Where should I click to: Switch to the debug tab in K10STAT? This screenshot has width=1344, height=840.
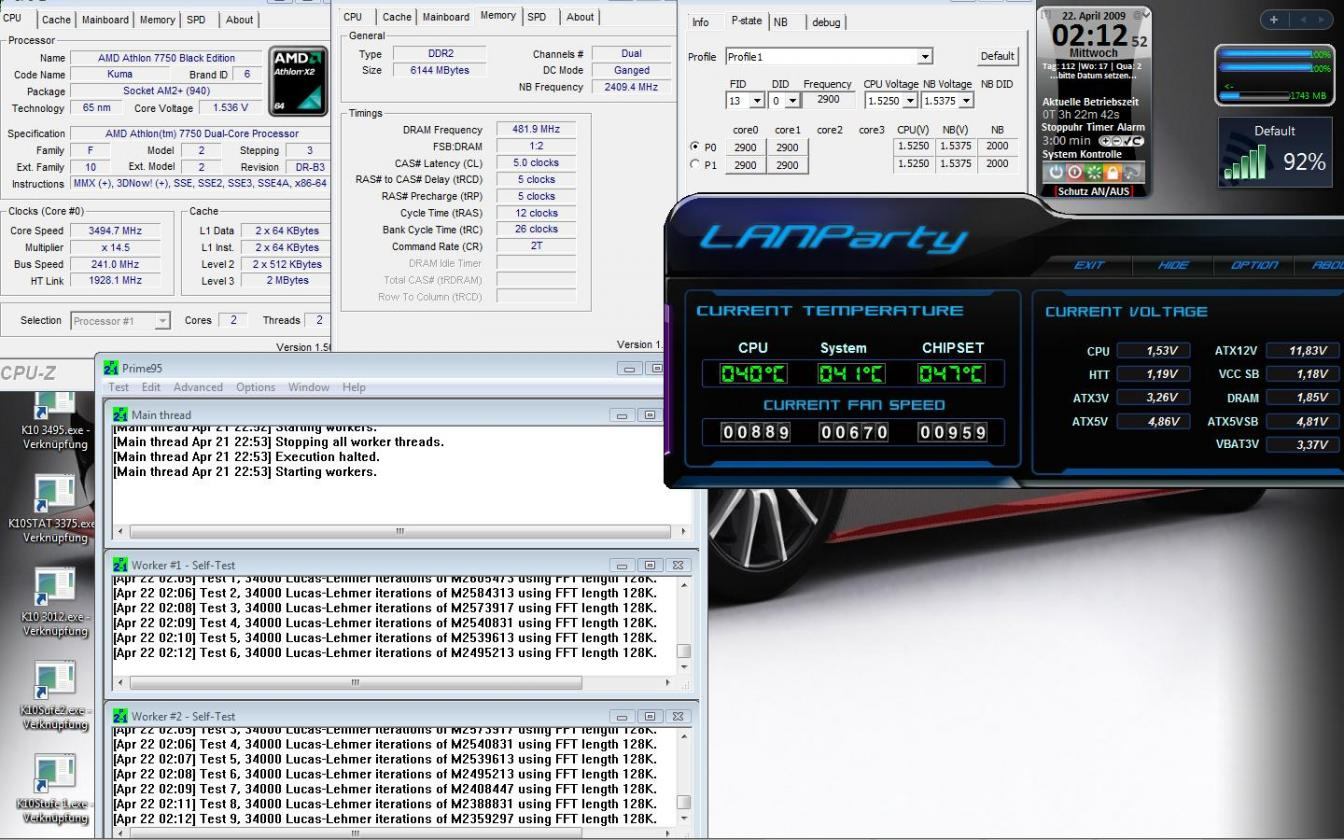coord(826,22)
